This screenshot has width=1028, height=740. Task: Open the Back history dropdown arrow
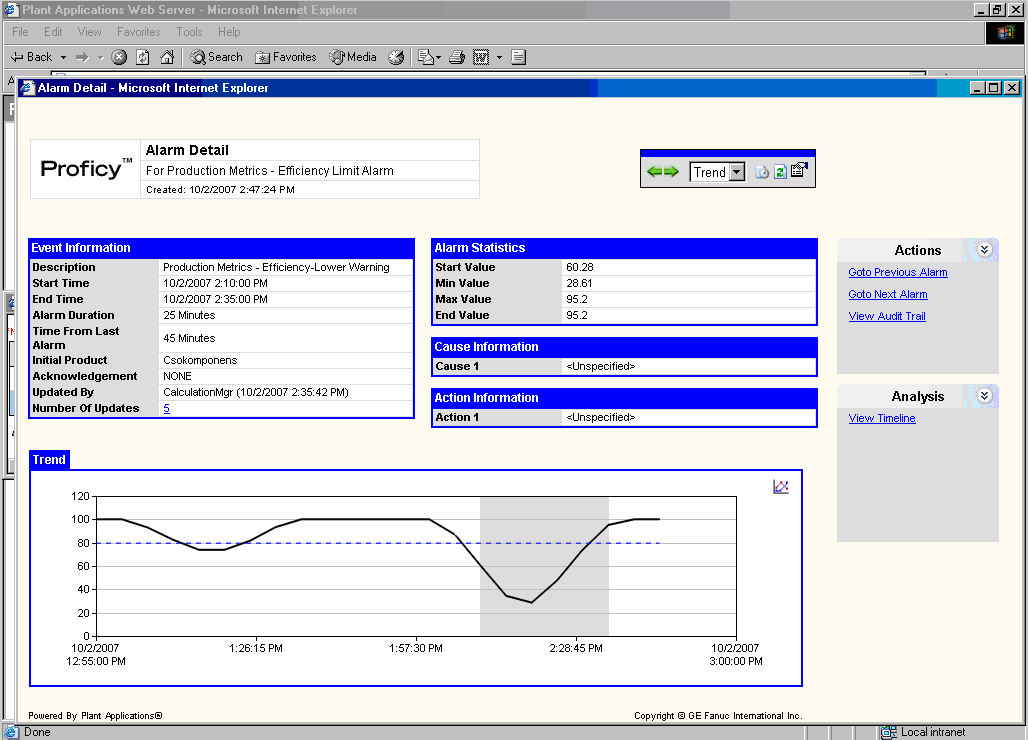(63, 58)
